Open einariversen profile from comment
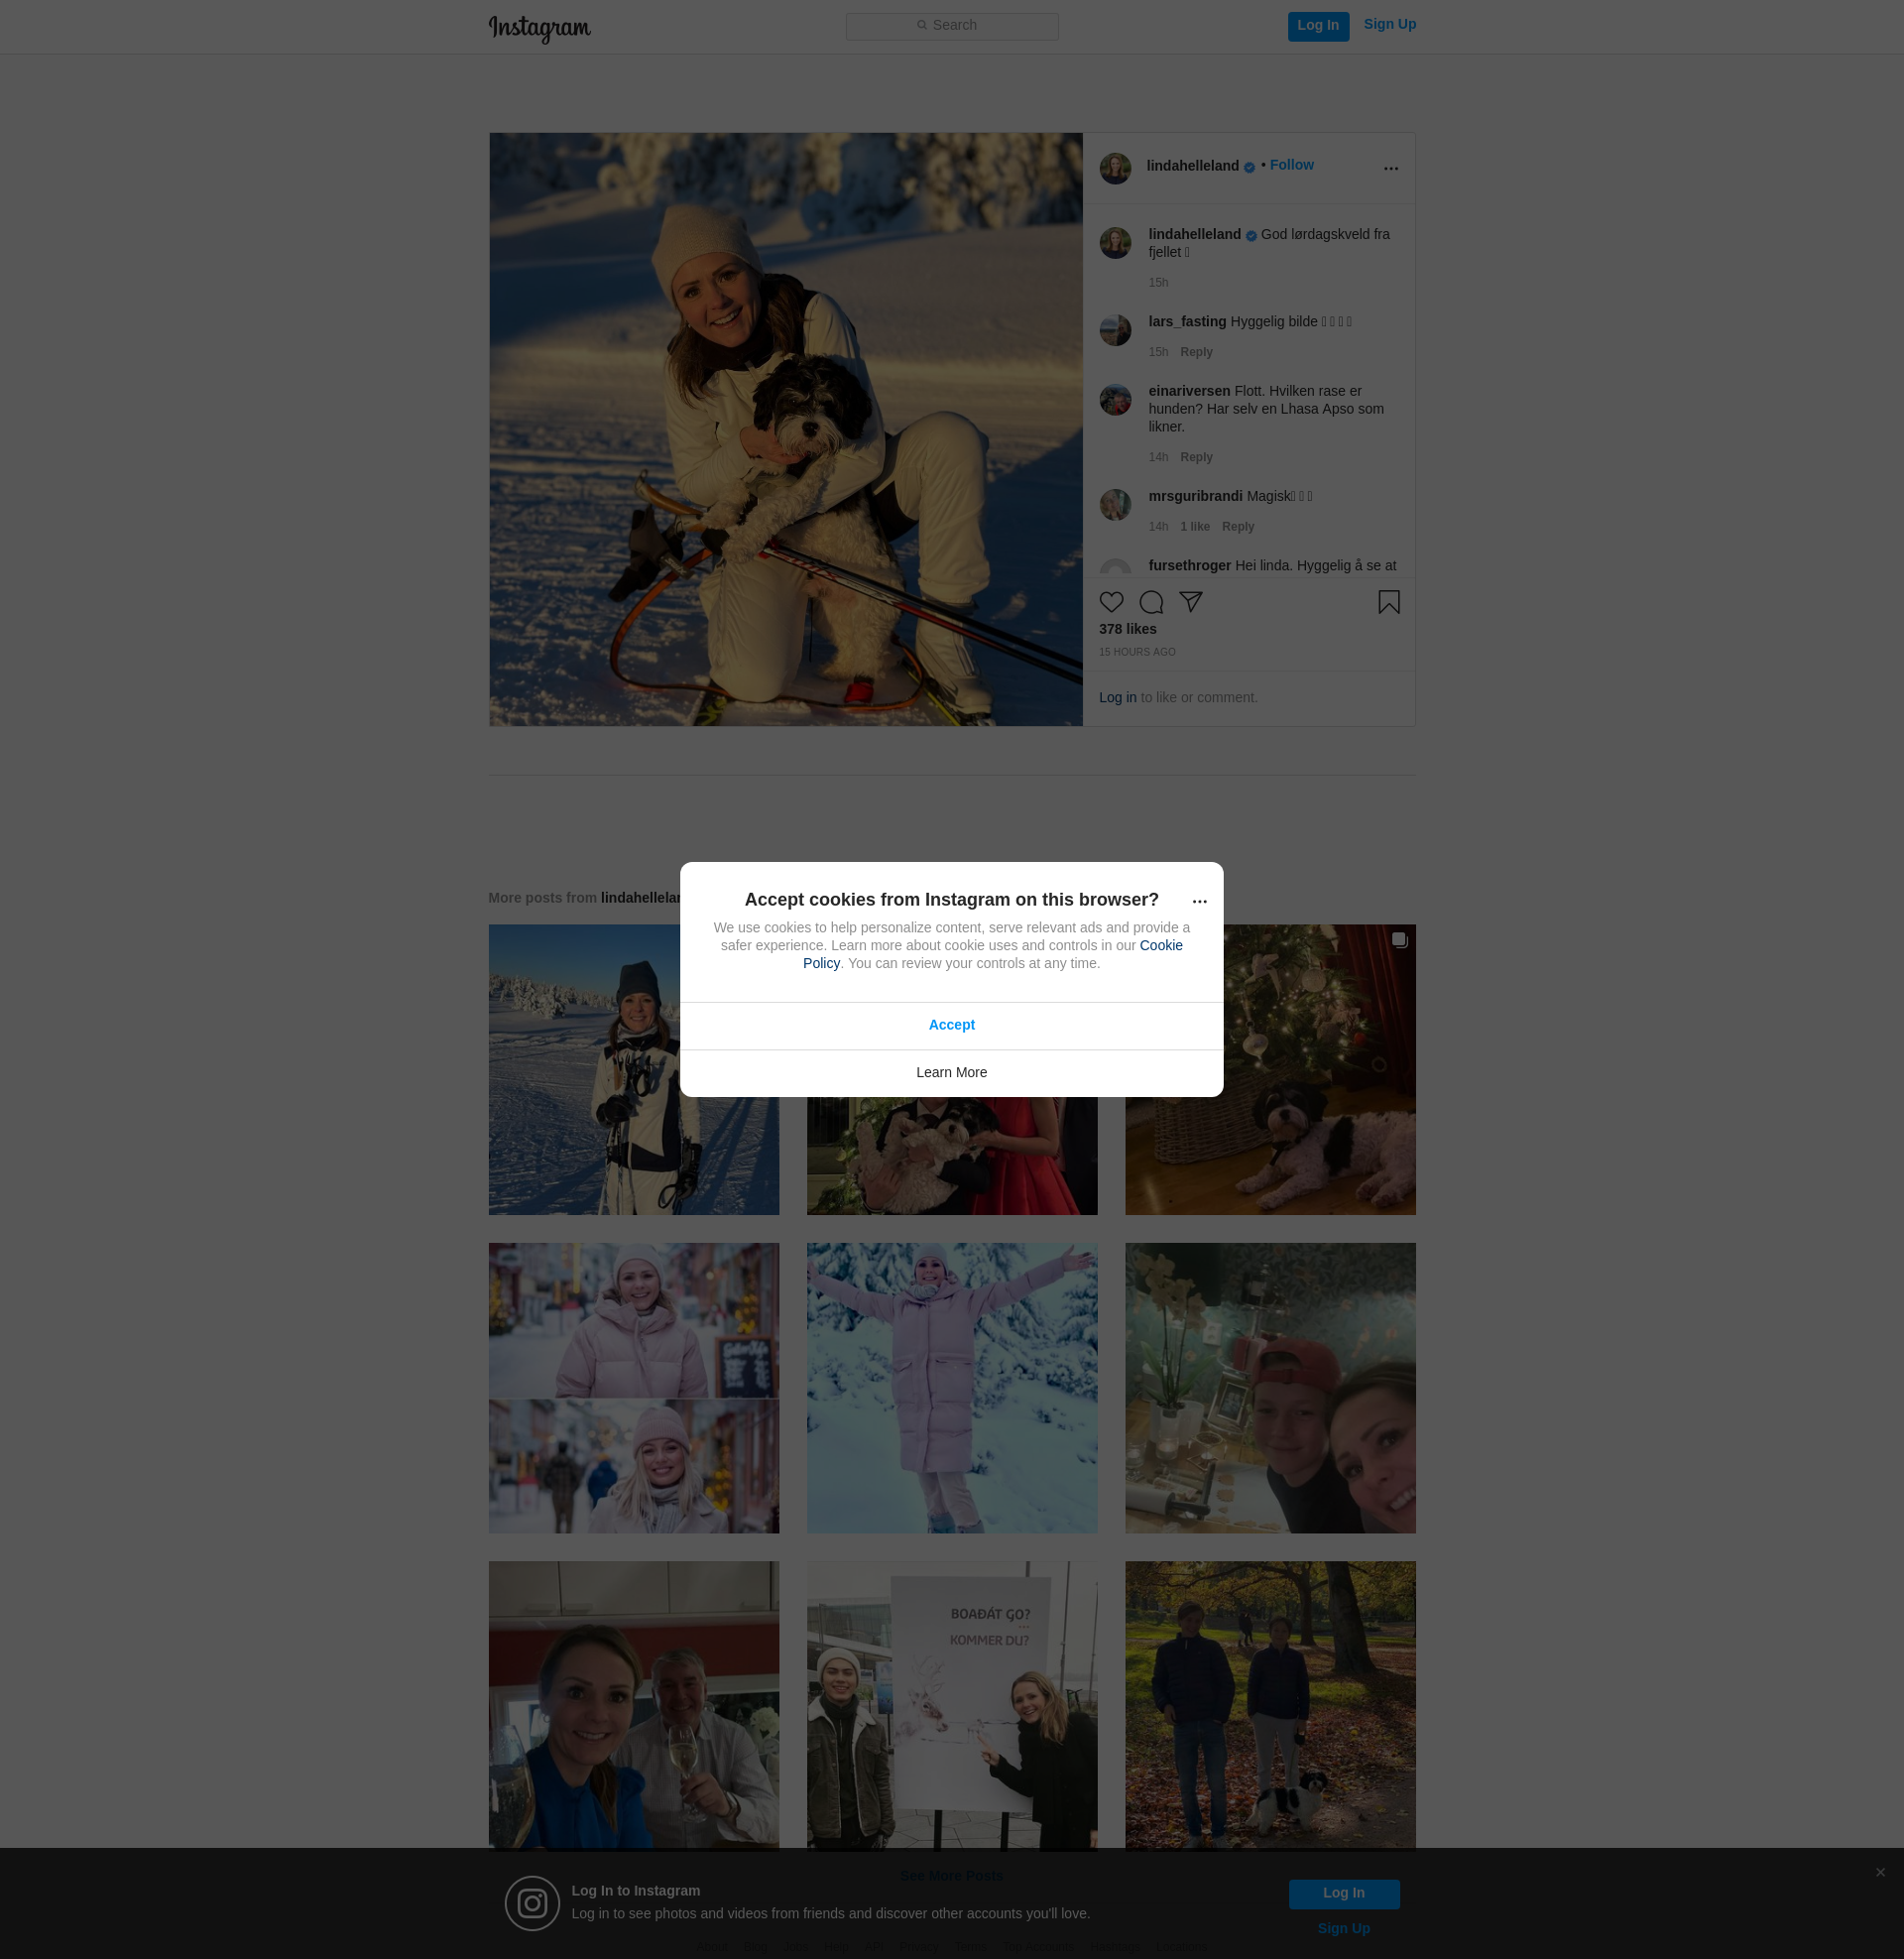1904x1959 pixels. (x=1189, y=391)
